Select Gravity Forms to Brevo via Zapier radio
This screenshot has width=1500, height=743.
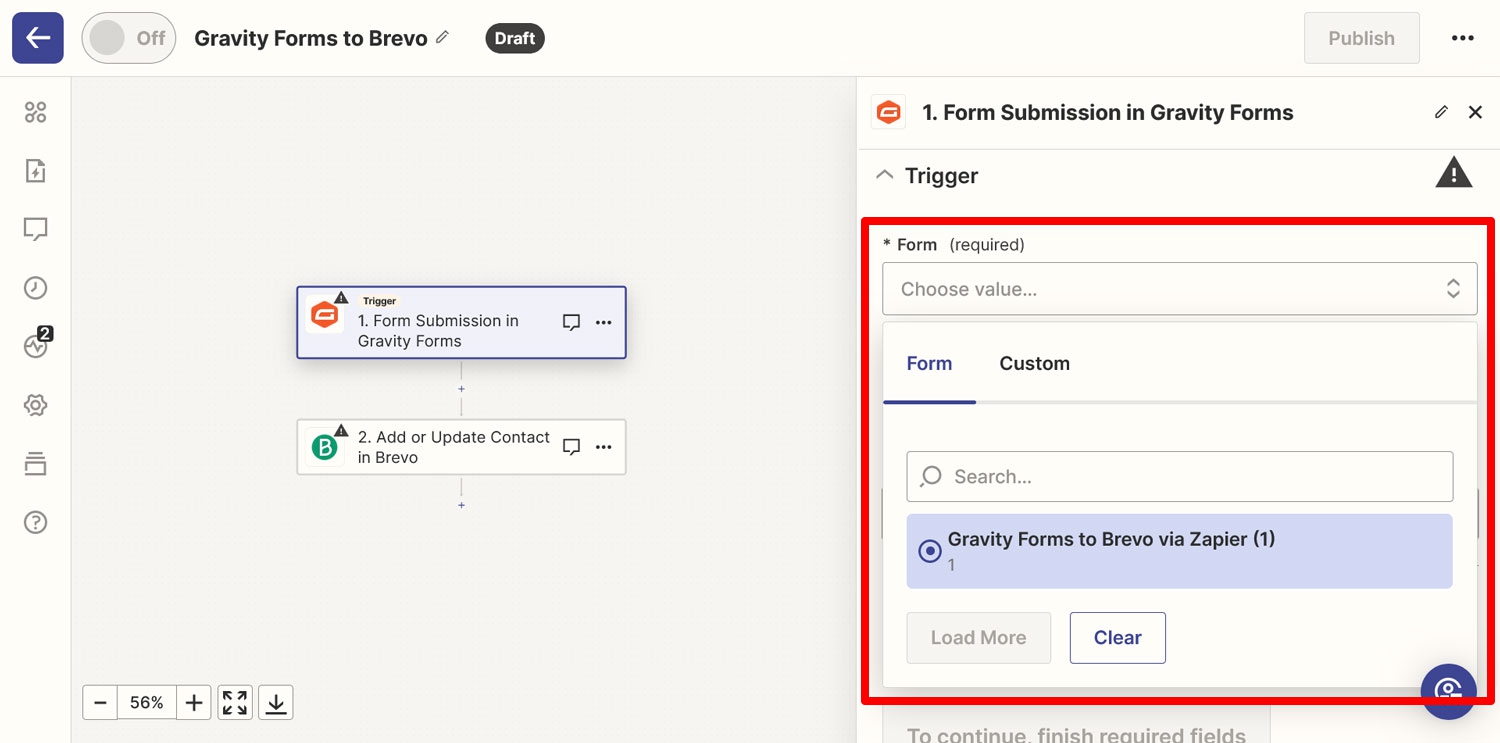coord(930,551)
